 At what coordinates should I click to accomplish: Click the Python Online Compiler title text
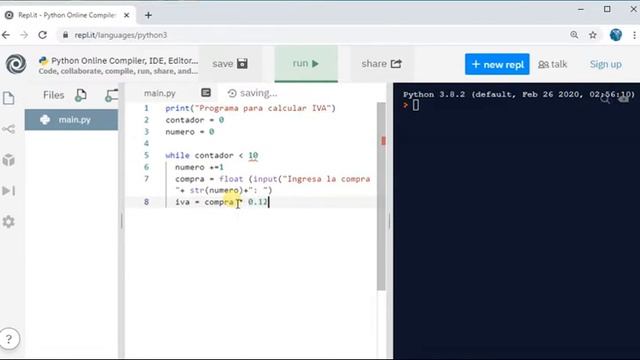(124, 61)
